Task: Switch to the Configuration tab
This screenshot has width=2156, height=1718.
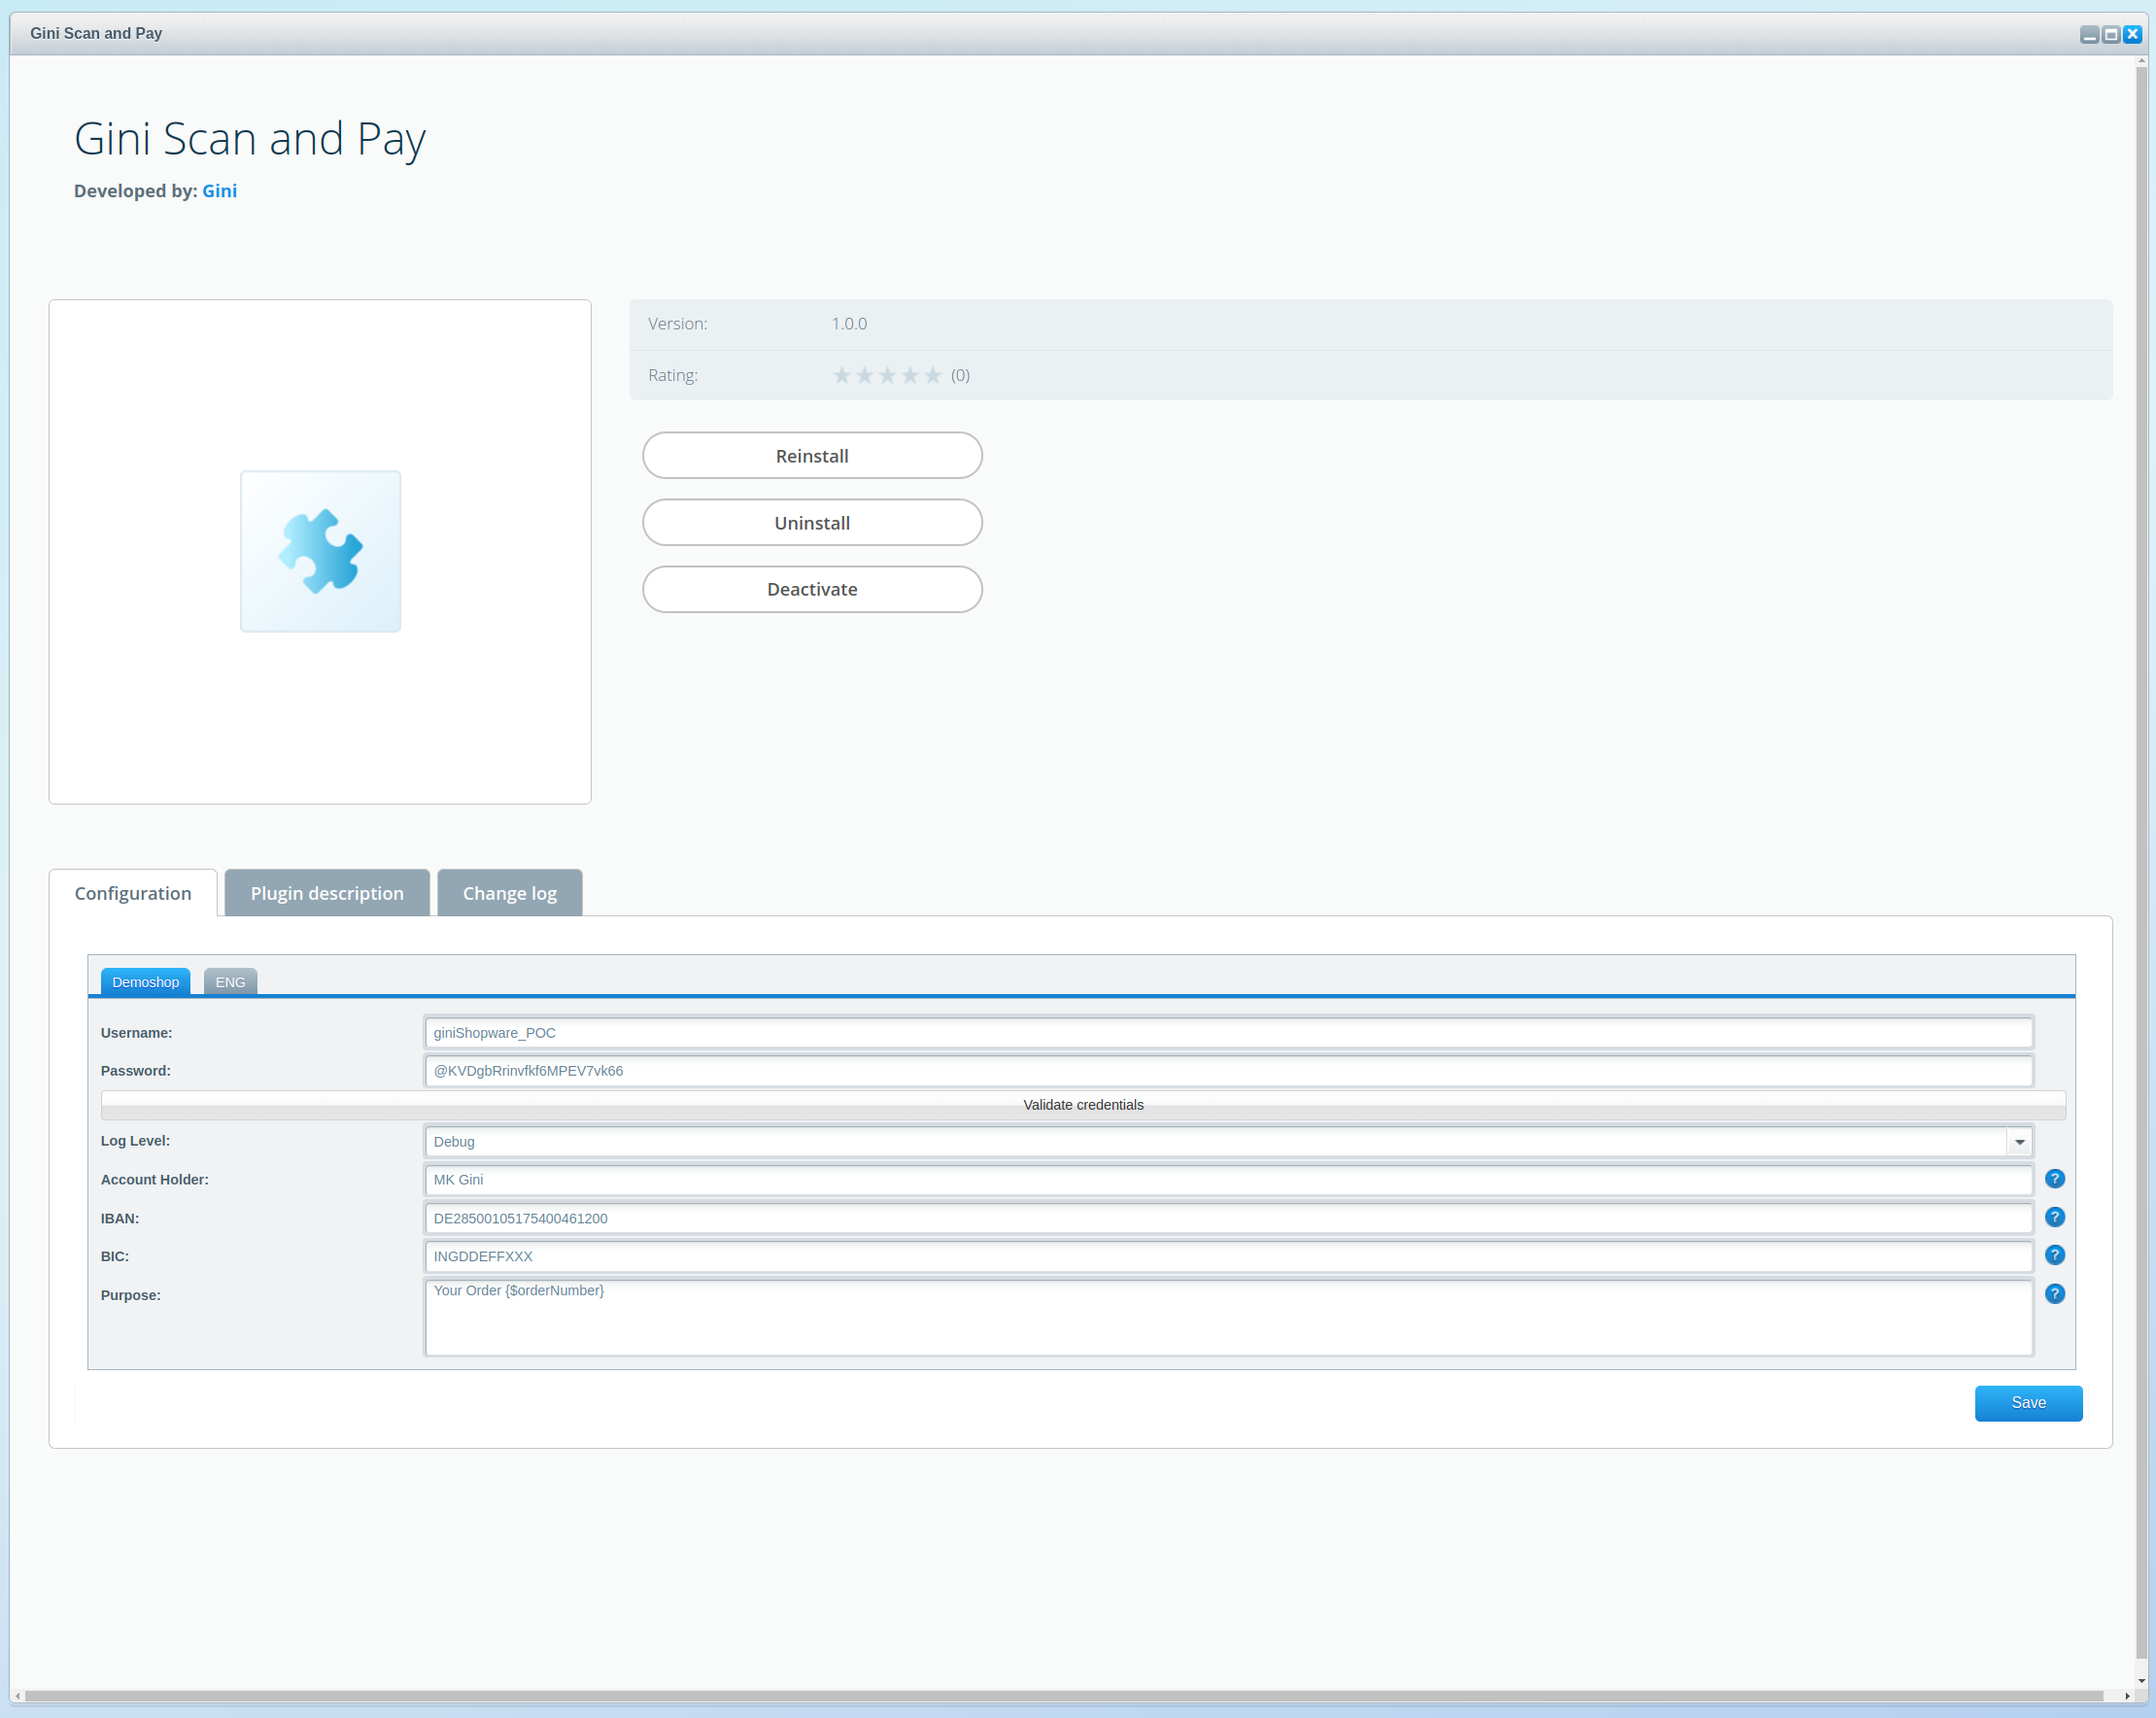Action: click(x=133, y=893)
